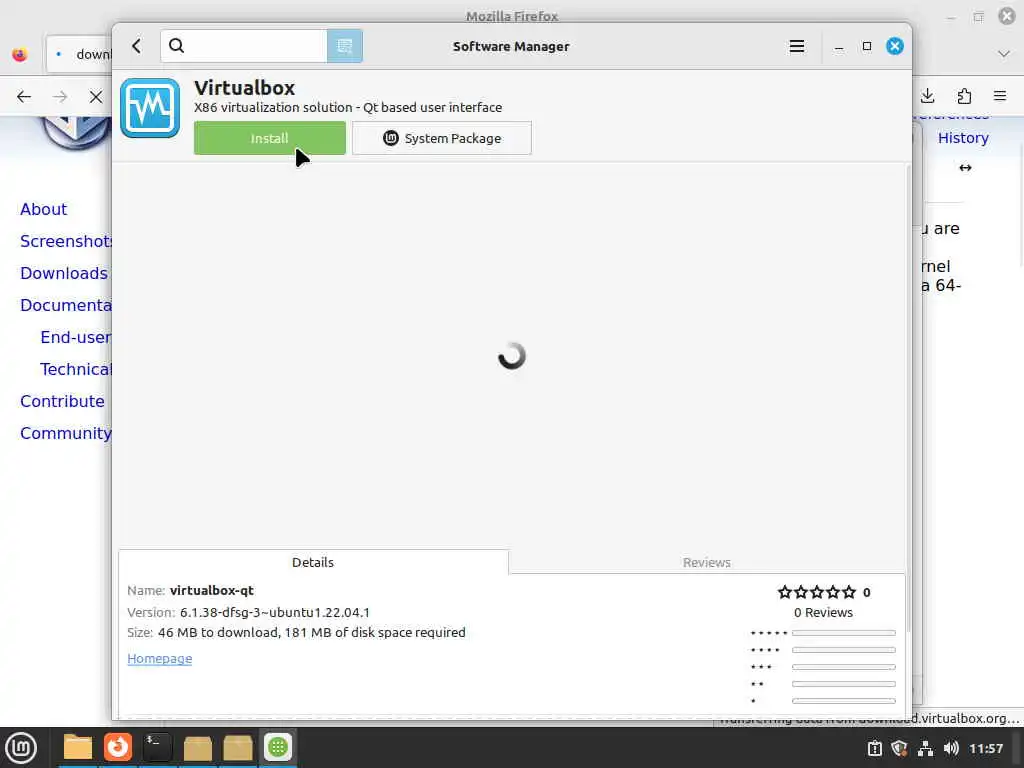The height and width of the screenshot is (768, 1024).
Task: Open Firefox downloads panel
Action: [x=928, y=97]
